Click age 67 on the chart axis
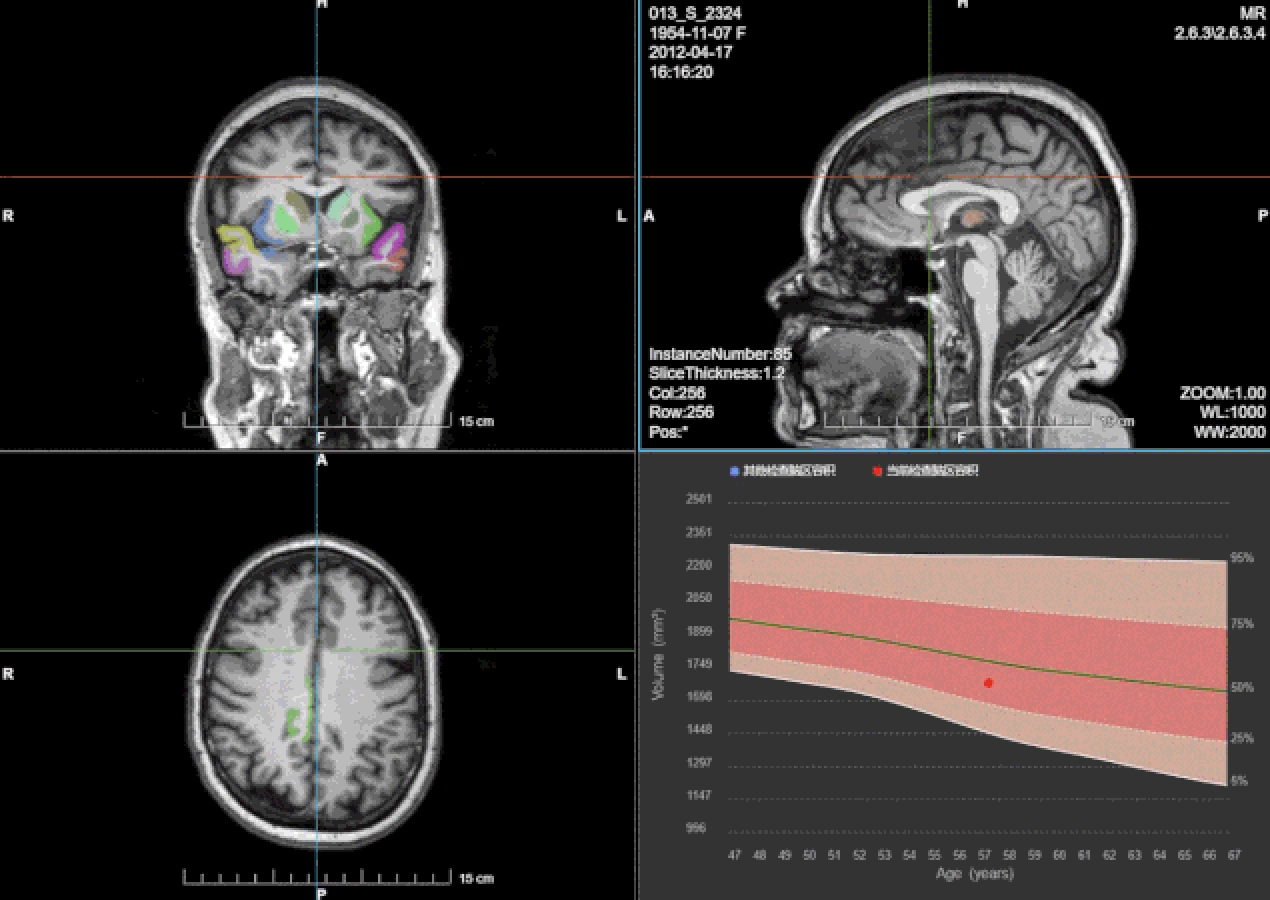Viewport: 1270px width, 900px height. coord(1235,855)
